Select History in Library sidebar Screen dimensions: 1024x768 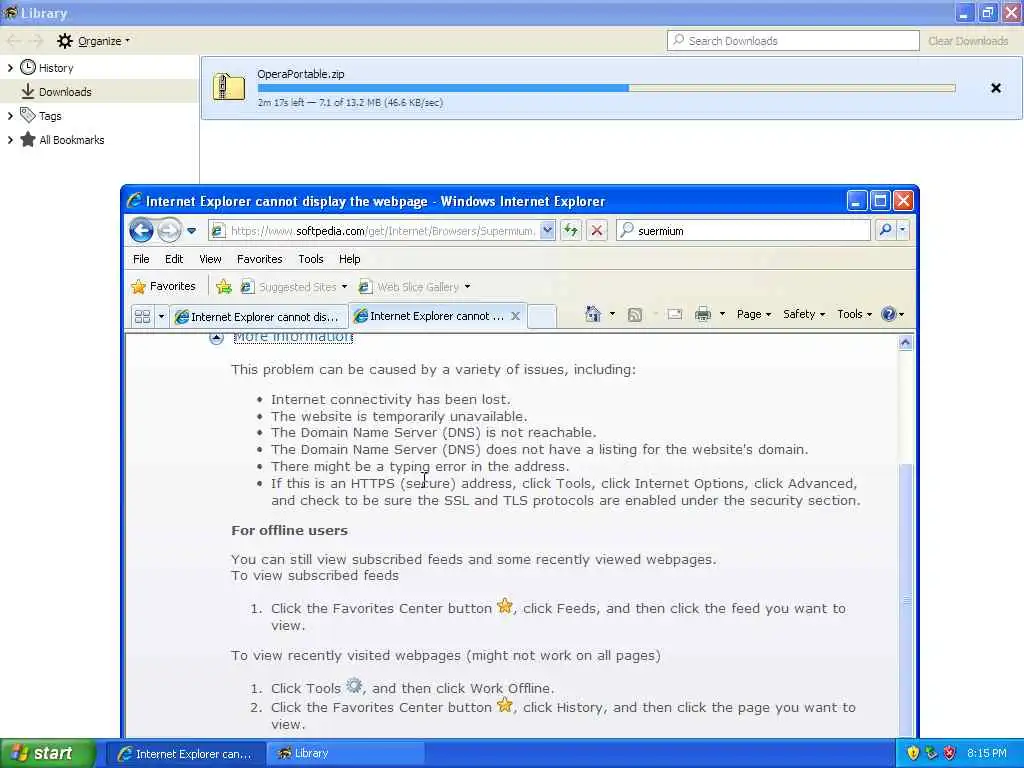(x=56, y=68)
